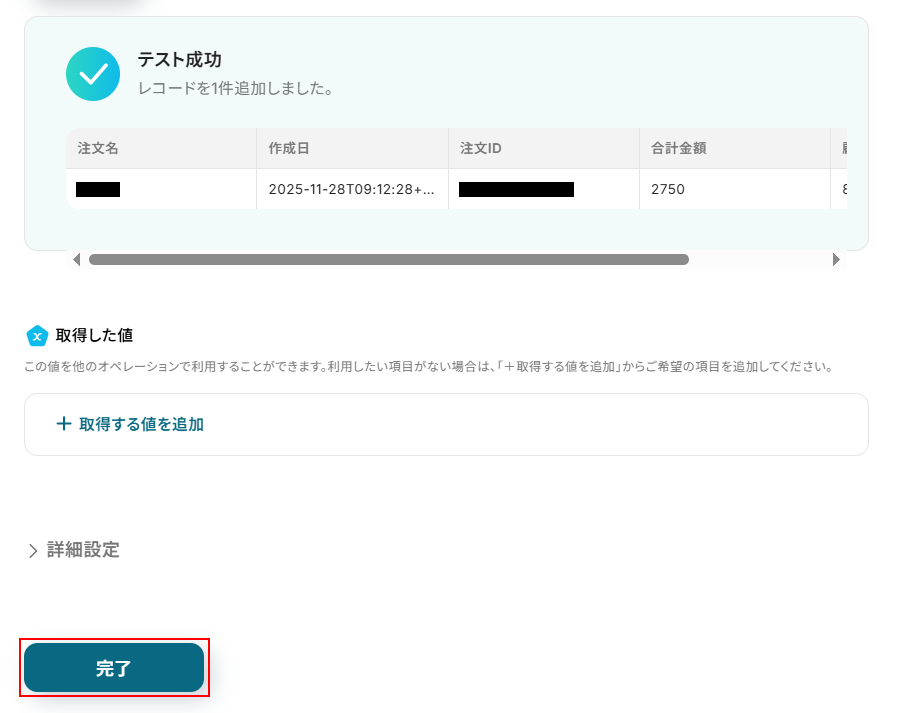The height and width of the screenshot is (713, 903).
Task: Select the 作成日 column header
Action: click(289, 148)
